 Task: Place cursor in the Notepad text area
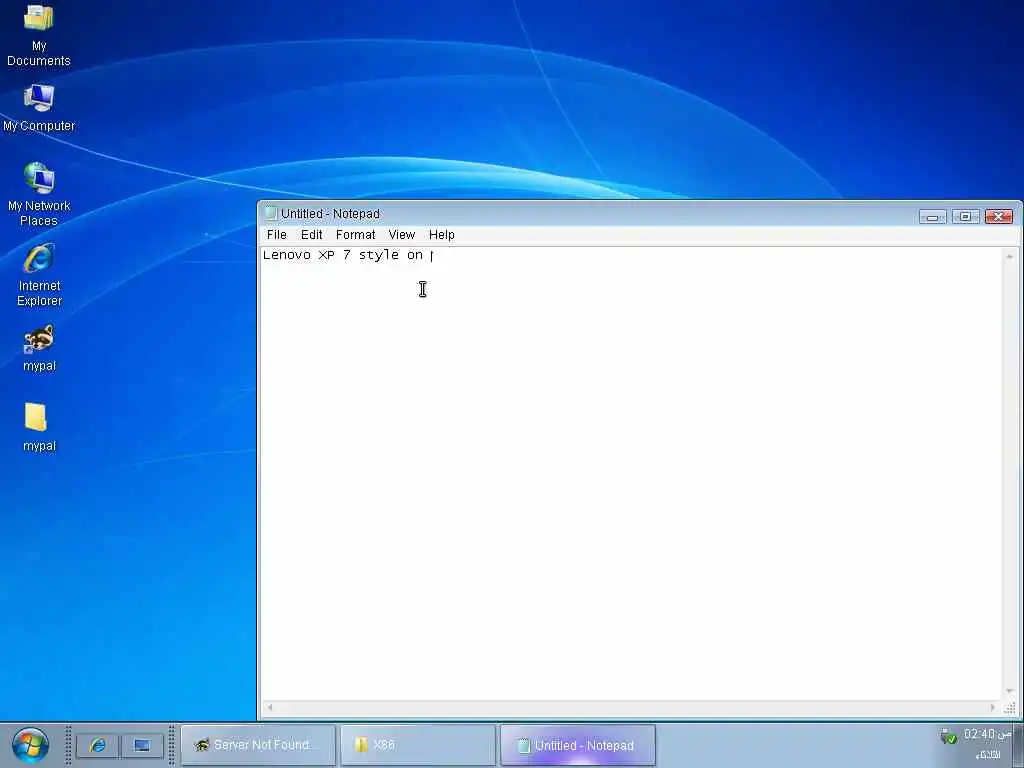click(x=631, y=473)
